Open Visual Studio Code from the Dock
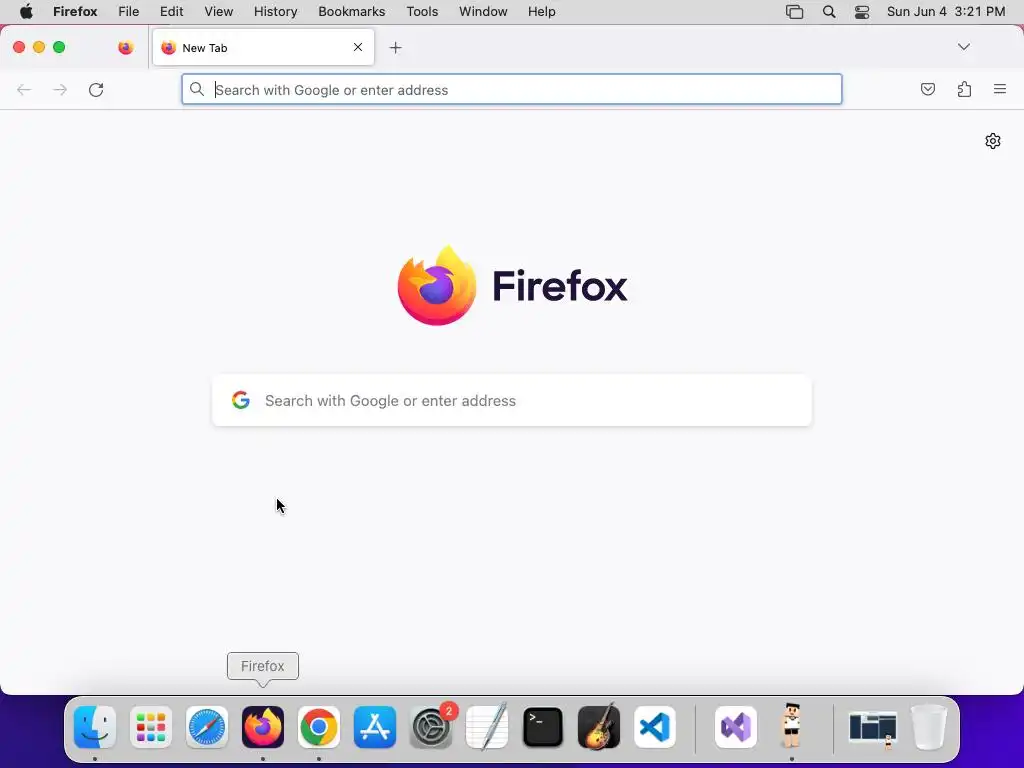This screenshot has height=768, width=1024. coord(655,727)
